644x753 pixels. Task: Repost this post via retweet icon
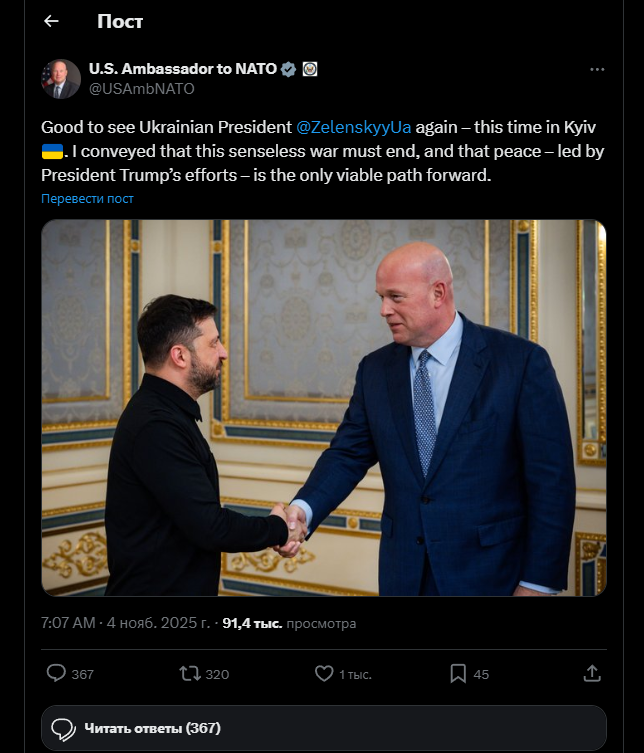click(189, 674)
